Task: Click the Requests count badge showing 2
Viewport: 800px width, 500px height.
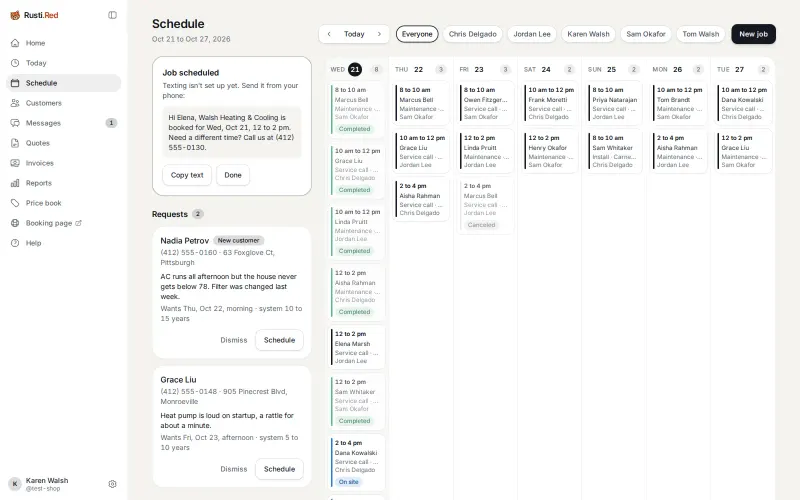Action: coord(197,214)
